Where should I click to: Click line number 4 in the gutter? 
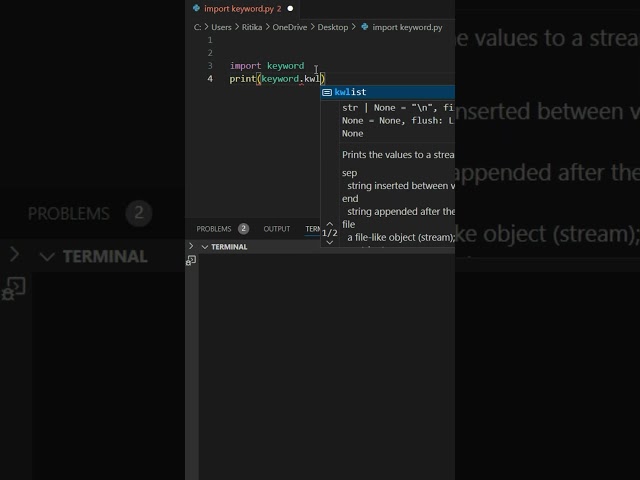pos(210,79)
